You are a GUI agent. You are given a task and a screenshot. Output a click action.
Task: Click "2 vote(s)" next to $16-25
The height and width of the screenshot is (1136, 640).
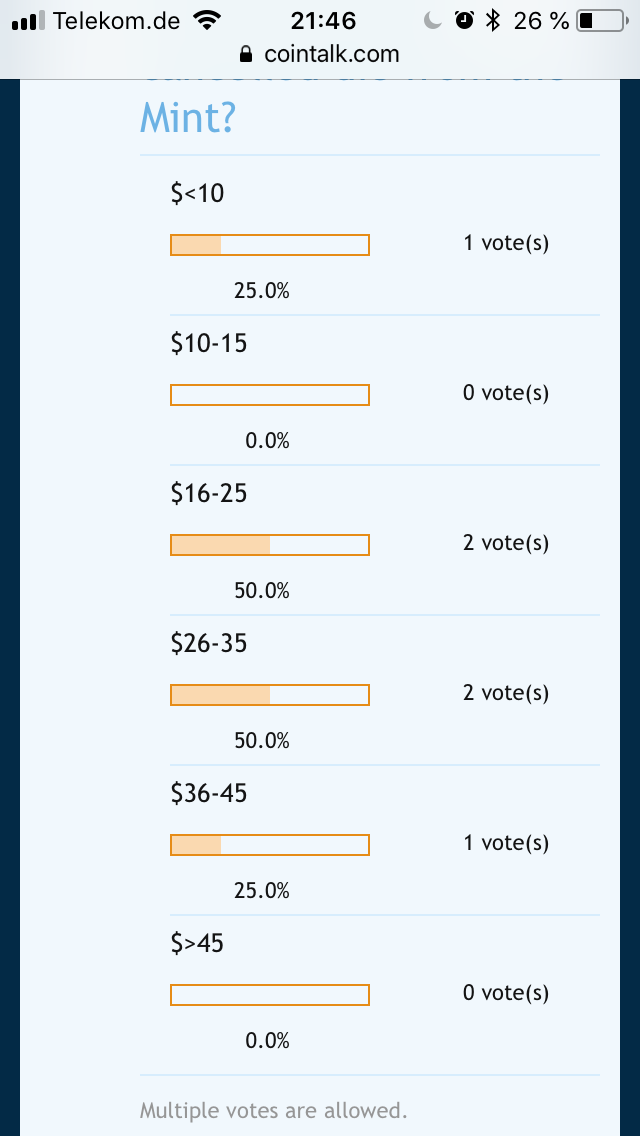(x=505, y=544)
